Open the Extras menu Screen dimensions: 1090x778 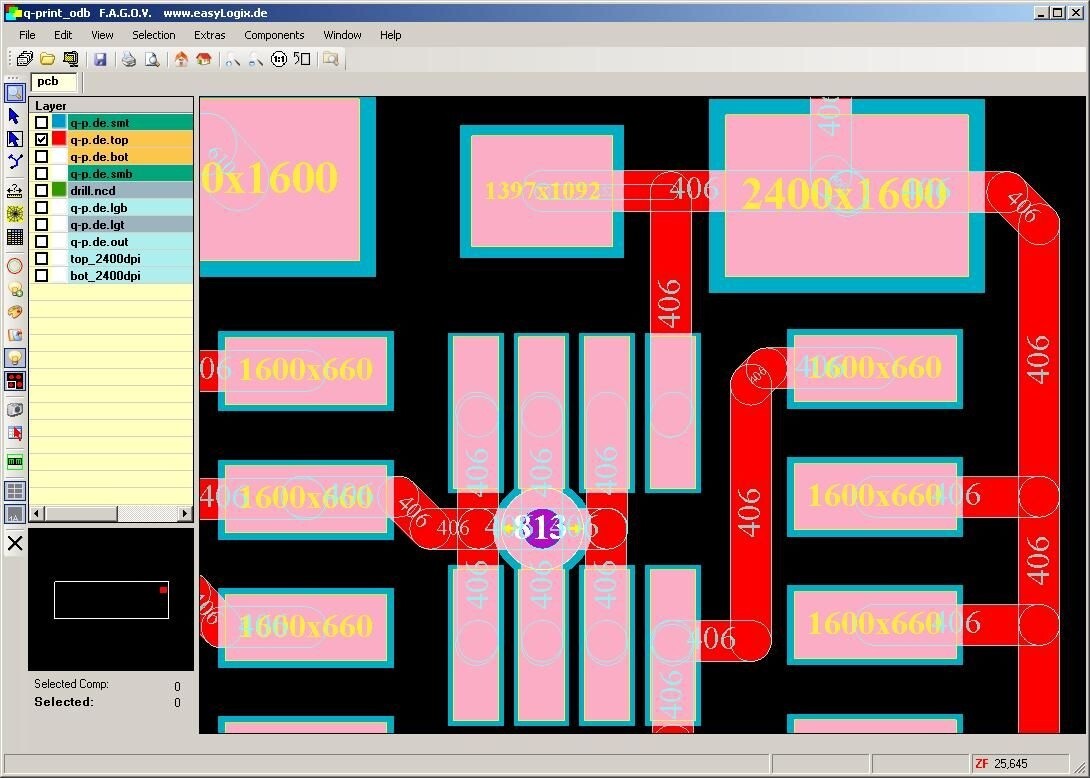209,34
